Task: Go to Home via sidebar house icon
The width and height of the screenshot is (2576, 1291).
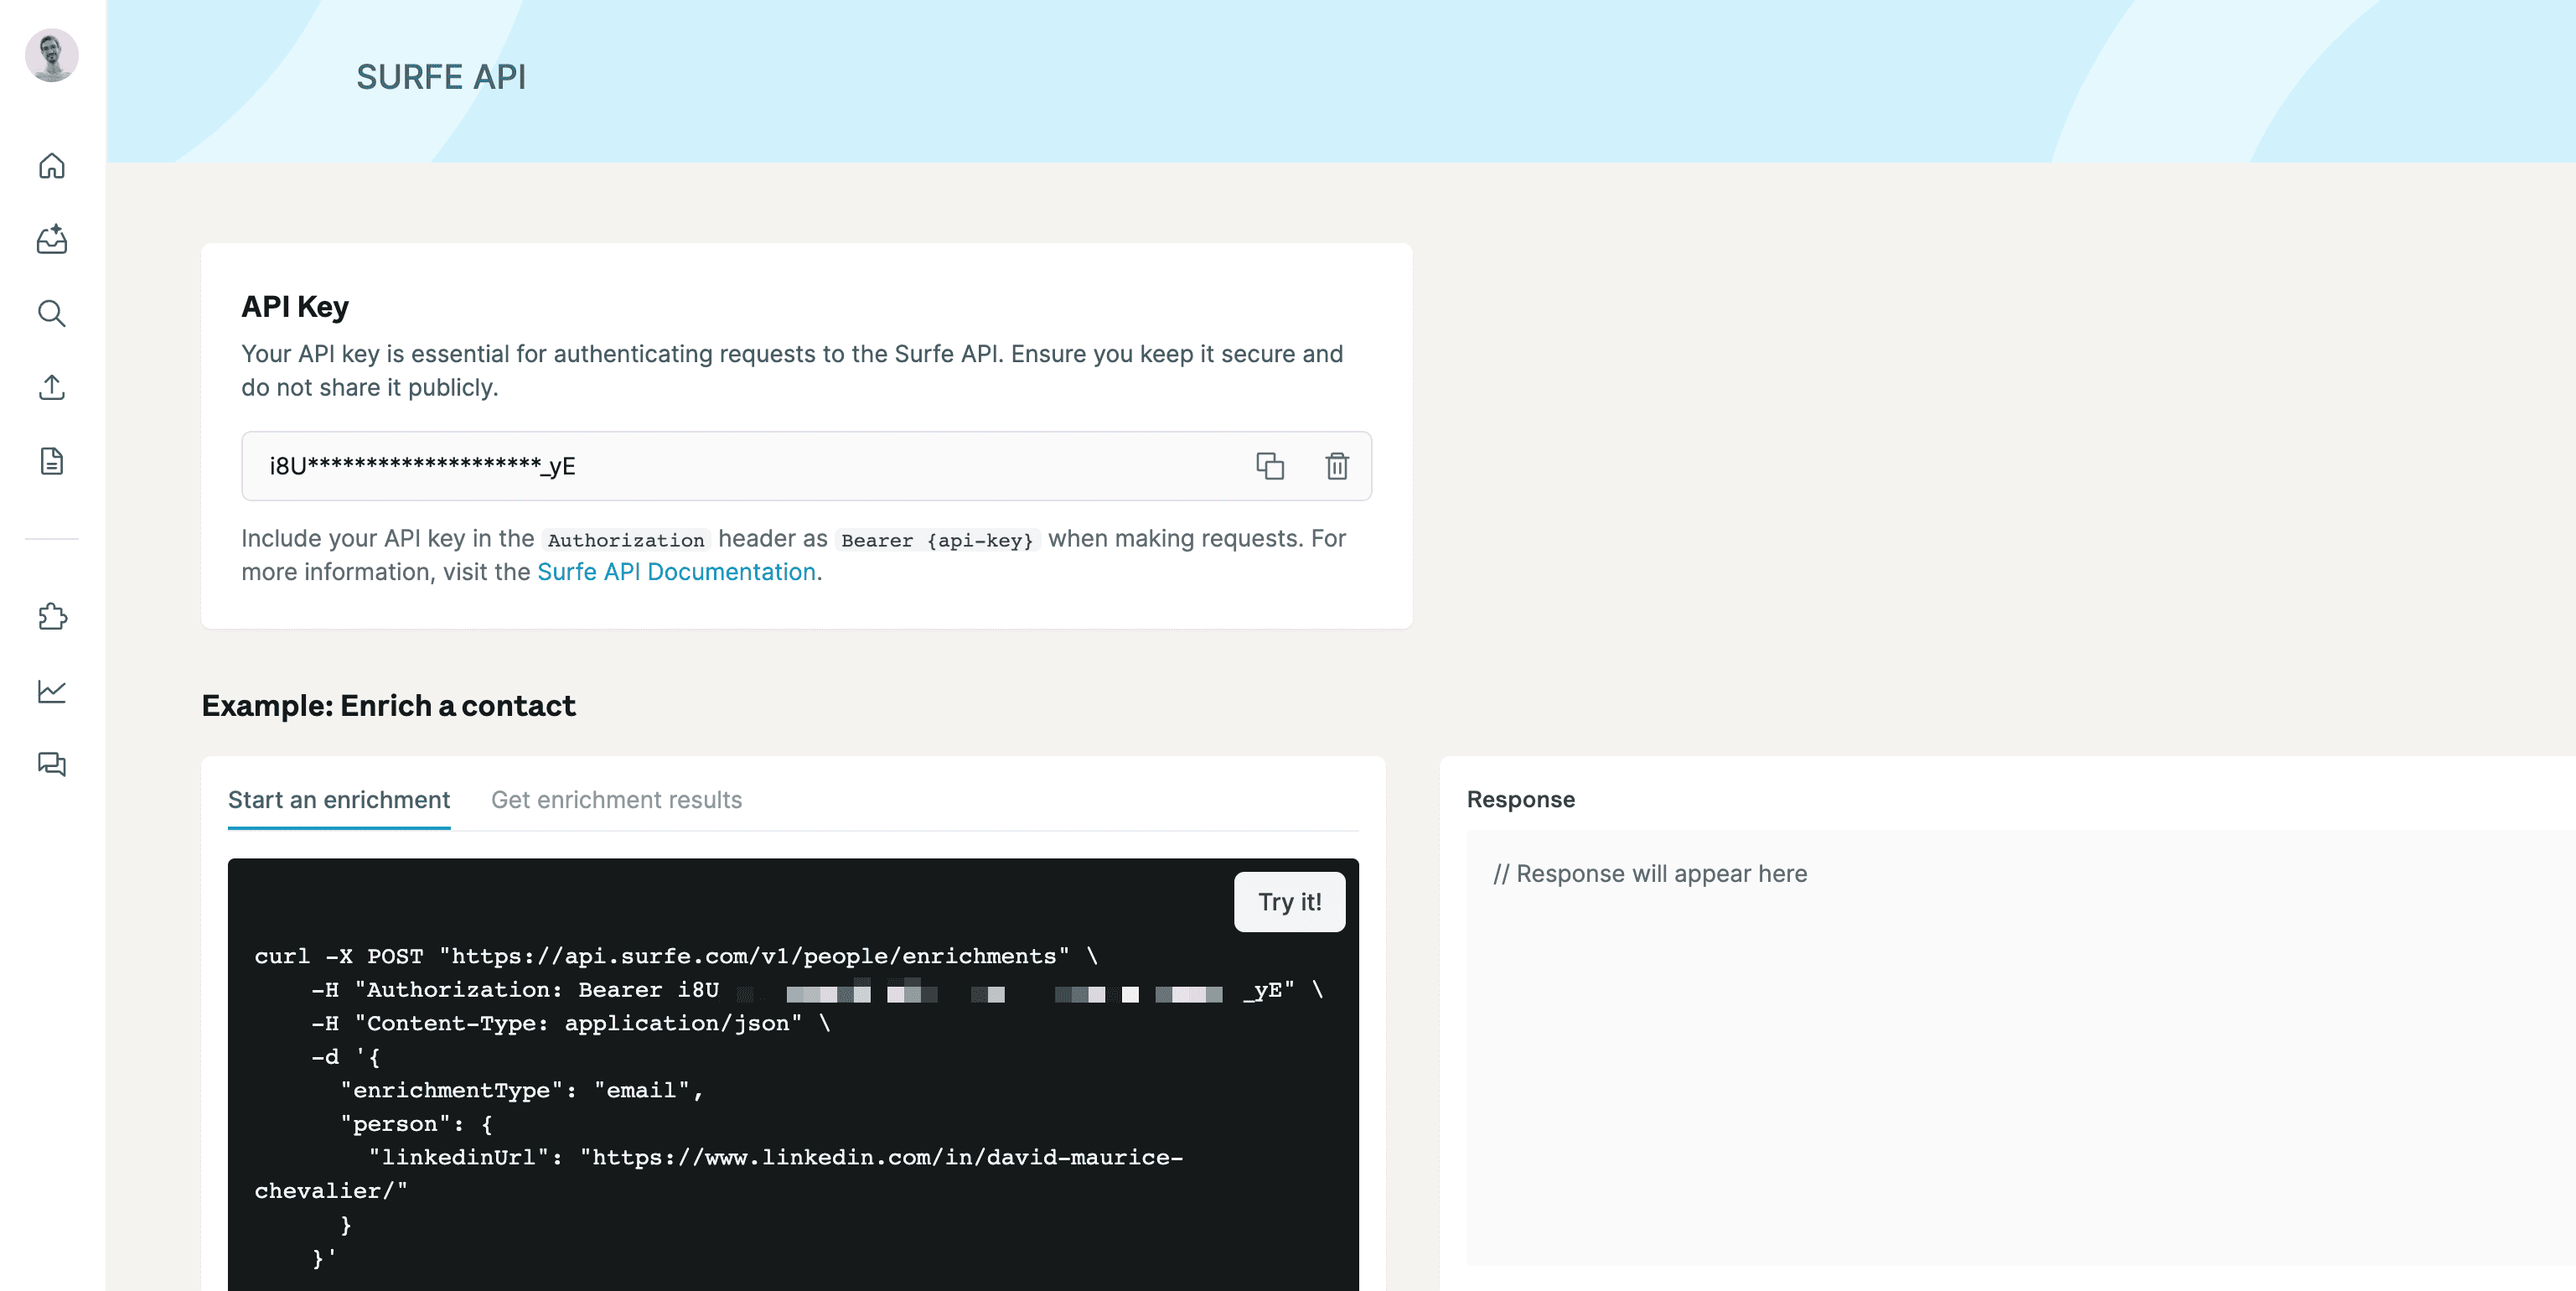Action: 52,166
